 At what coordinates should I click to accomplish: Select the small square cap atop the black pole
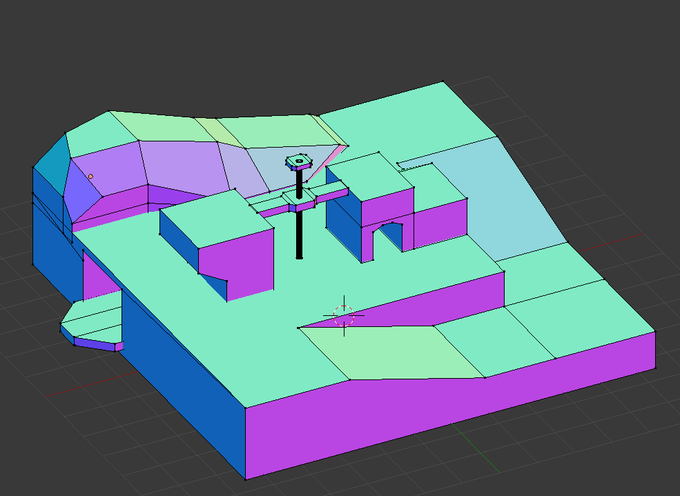tap(299, 162)
